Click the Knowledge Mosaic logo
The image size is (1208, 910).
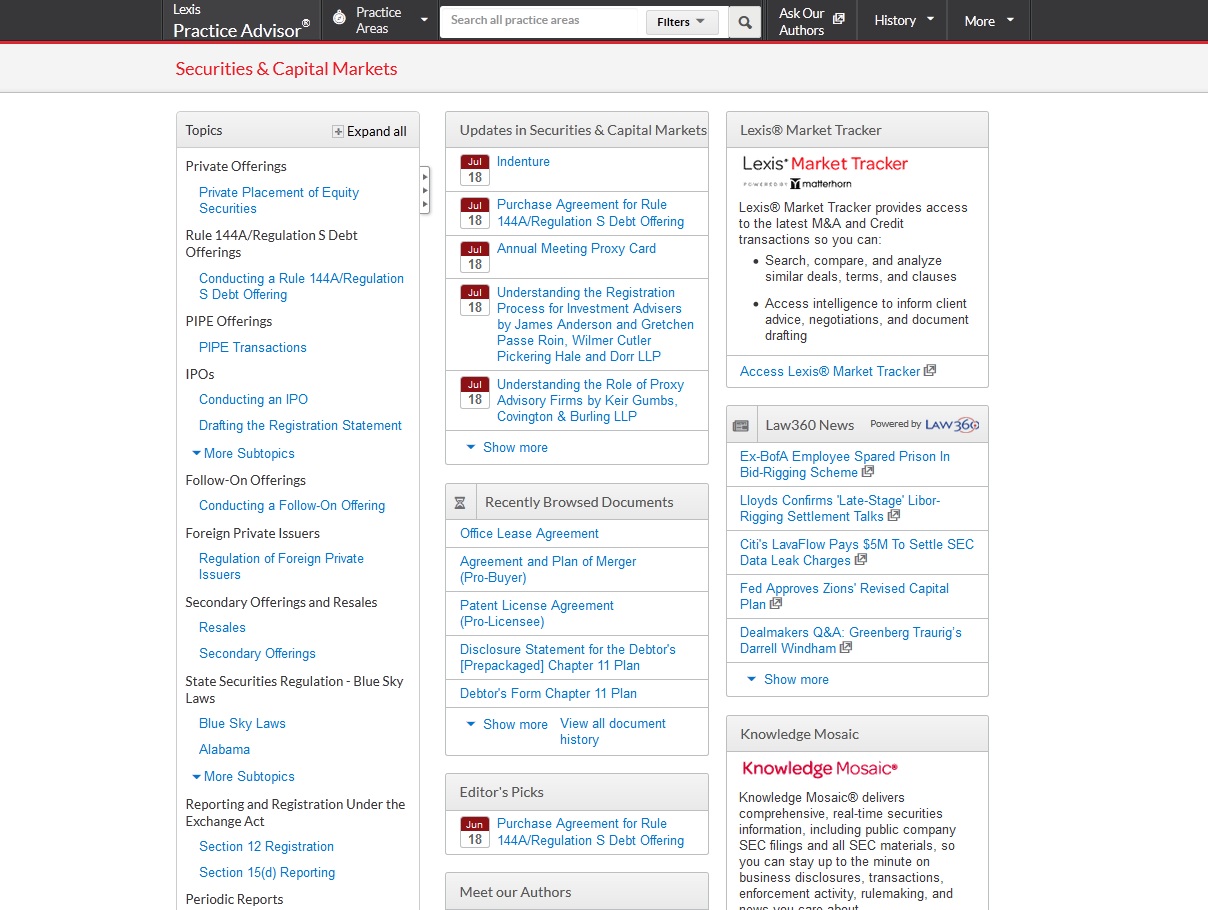(820, 768)
